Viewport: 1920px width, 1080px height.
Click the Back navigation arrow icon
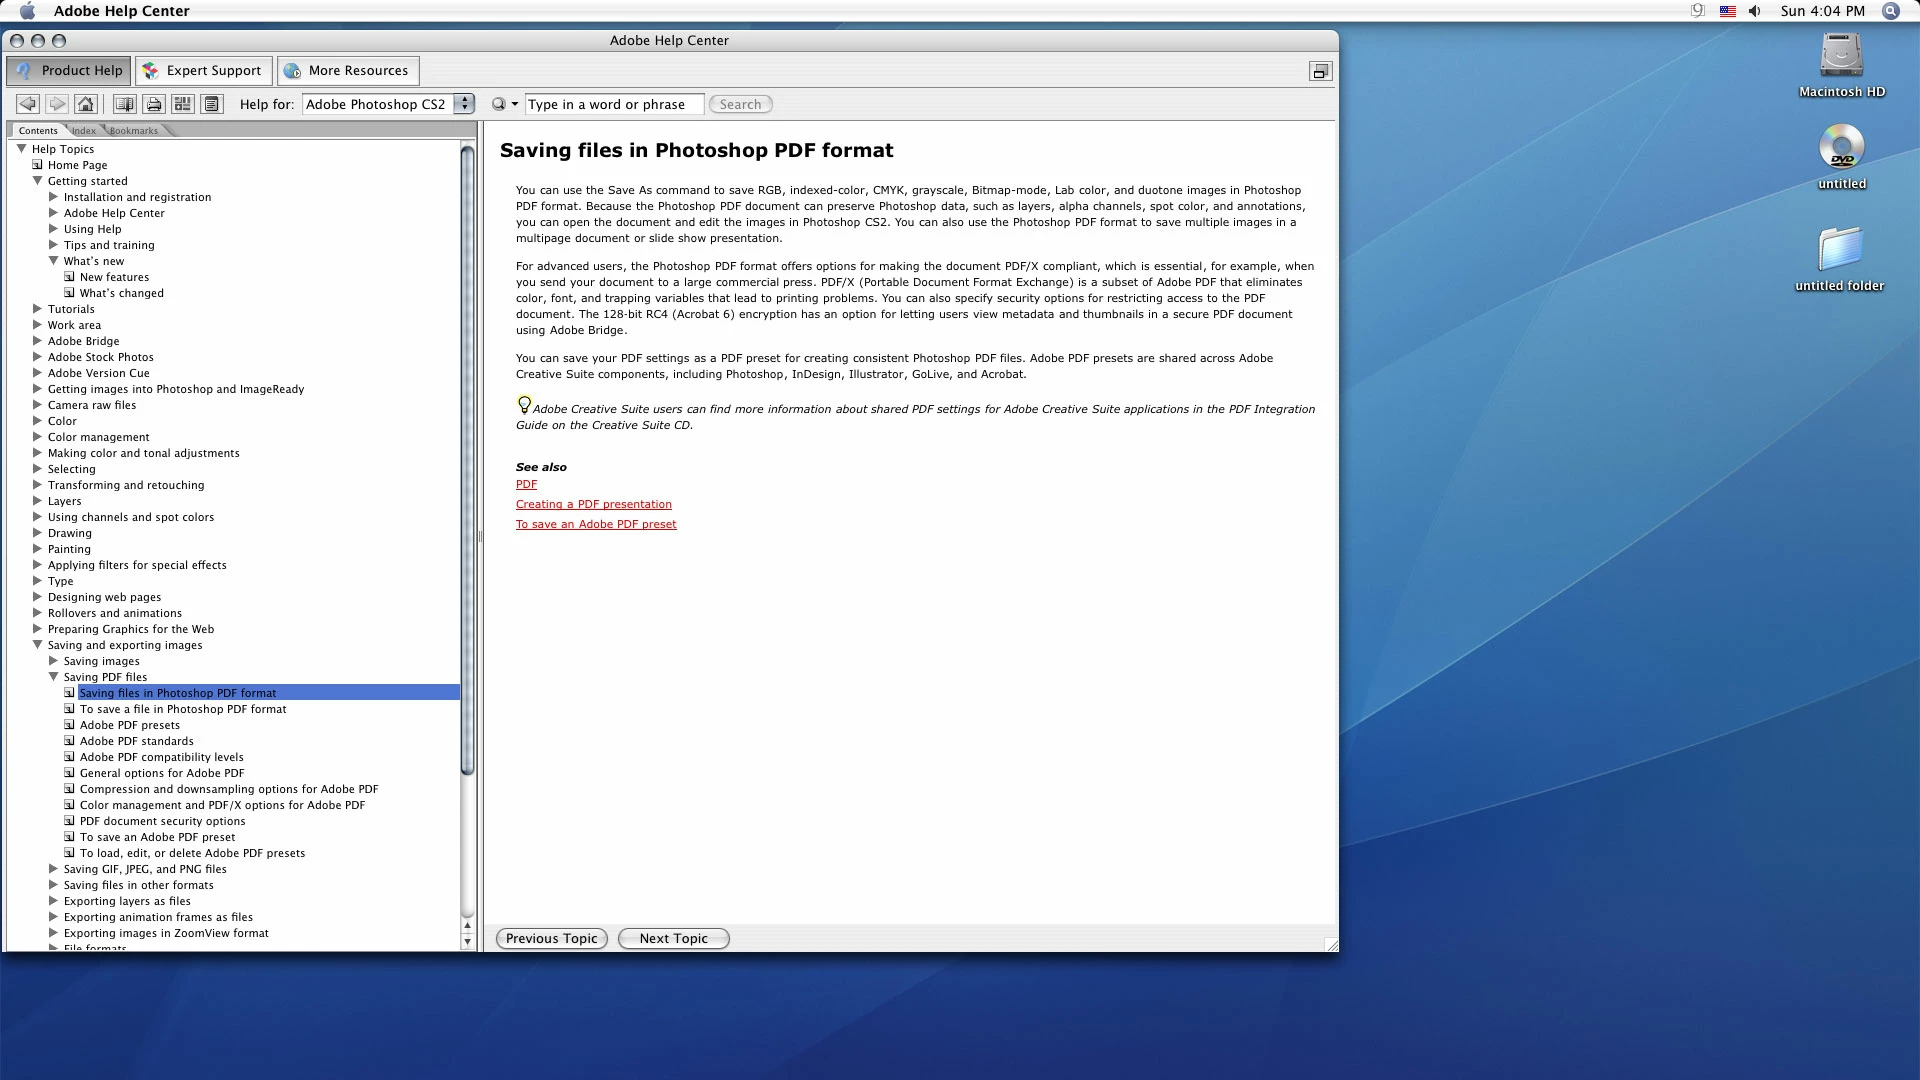[x=28, y=104]
